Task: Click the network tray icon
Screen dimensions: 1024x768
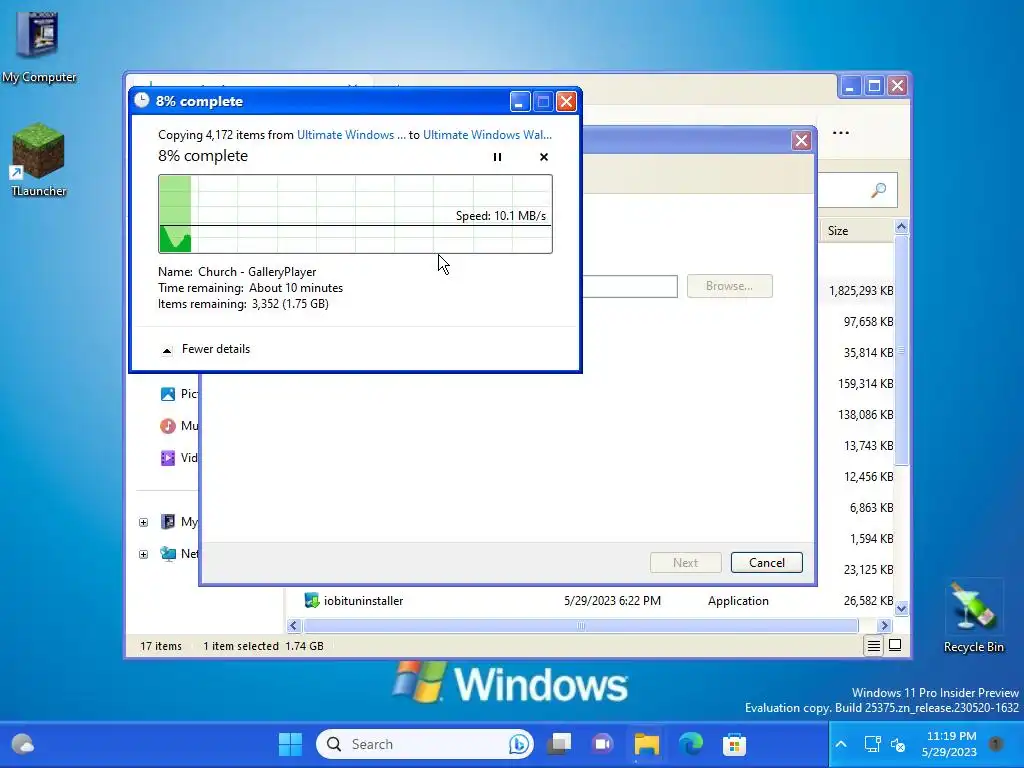Action: (872, 744)
